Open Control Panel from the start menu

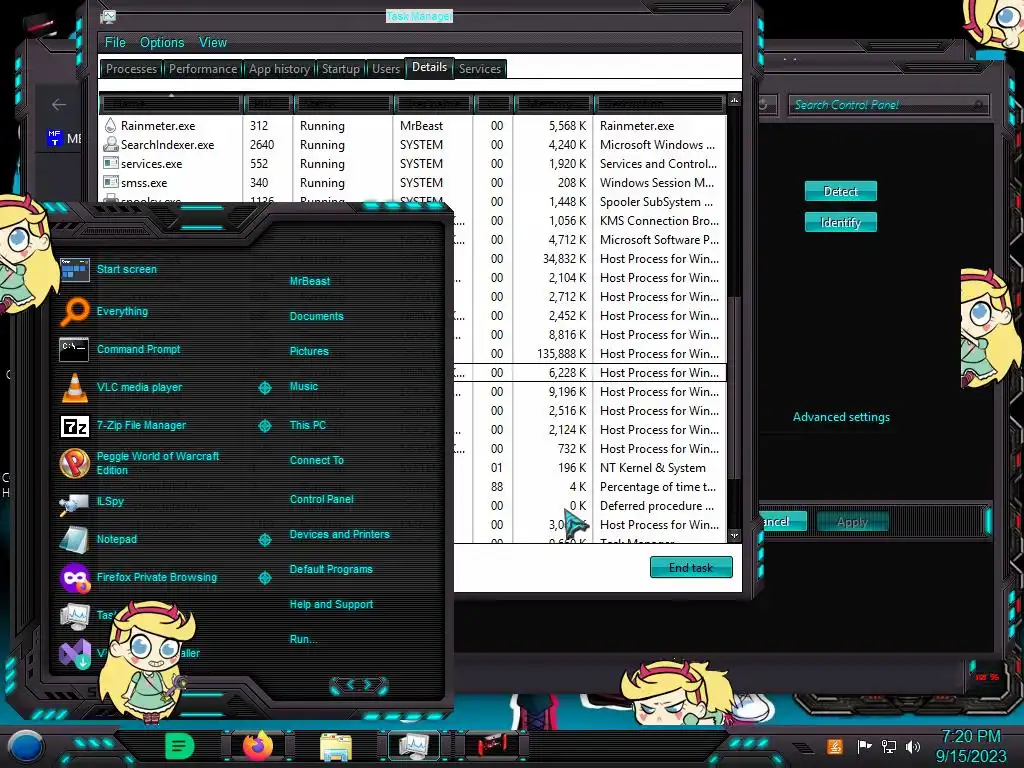(321, 499)
